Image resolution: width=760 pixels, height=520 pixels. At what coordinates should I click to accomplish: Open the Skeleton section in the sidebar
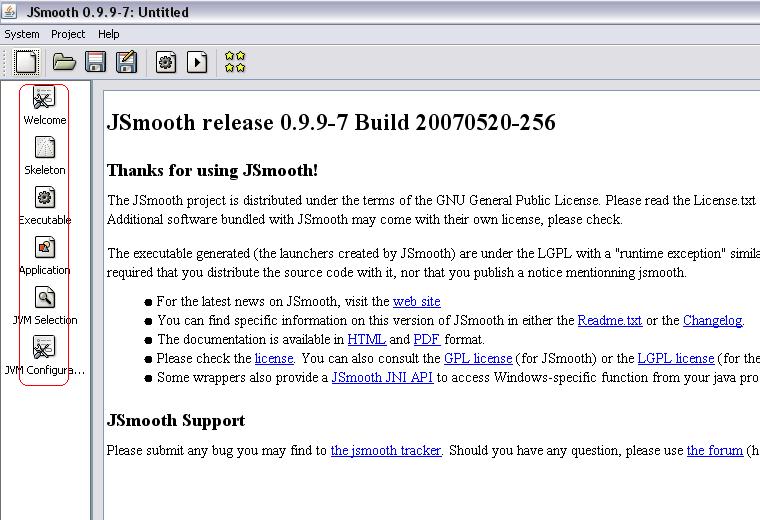pos(45,156)
